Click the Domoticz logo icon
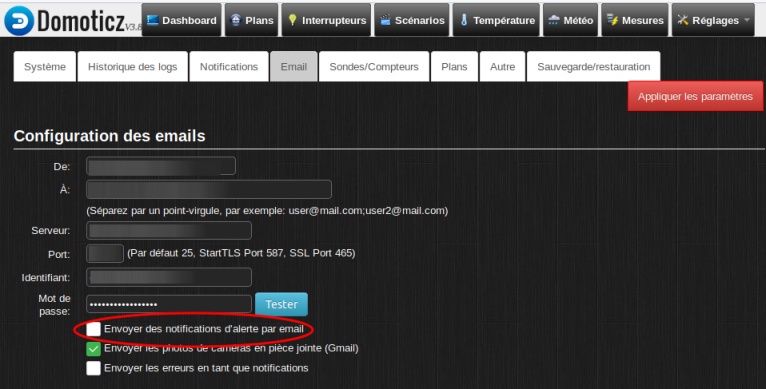This screenshot has height=389, width=766. (x=19, y=21)
